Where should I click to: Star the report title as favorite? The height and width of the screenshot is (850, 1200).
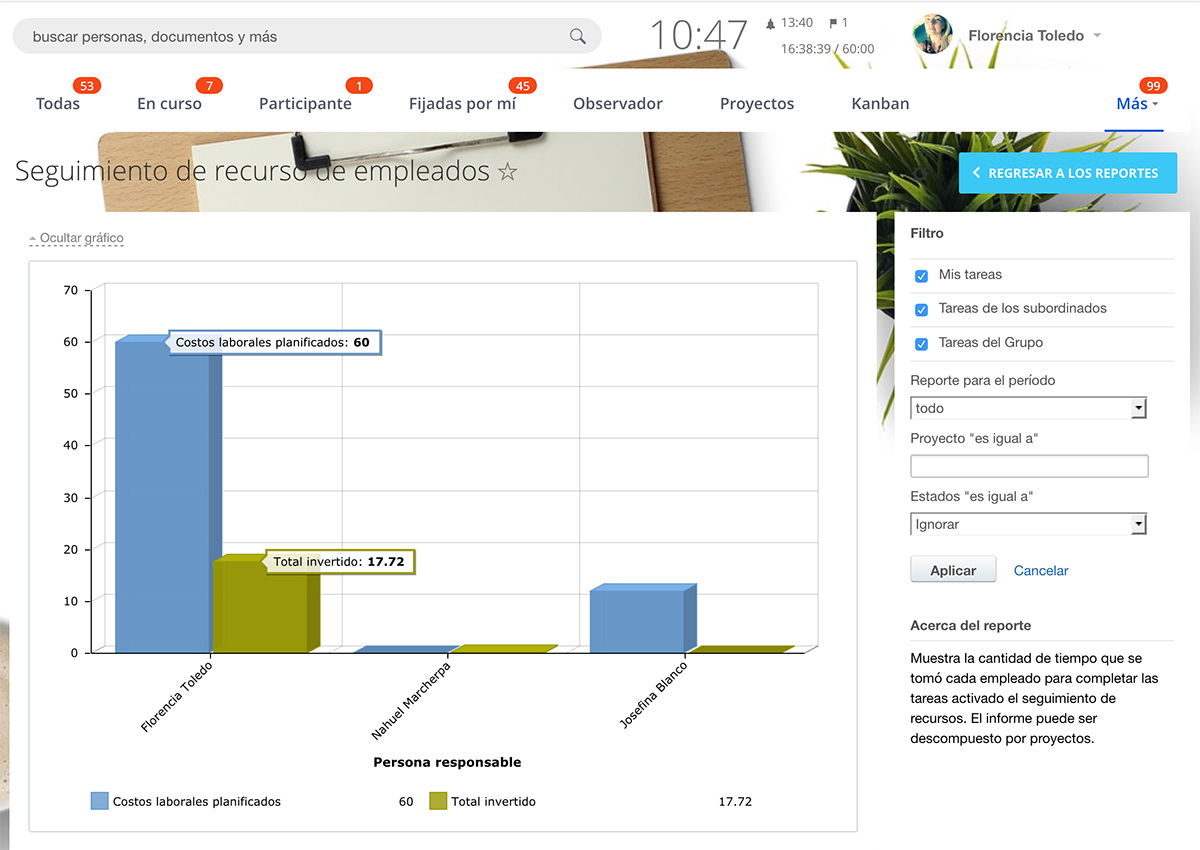508,172
